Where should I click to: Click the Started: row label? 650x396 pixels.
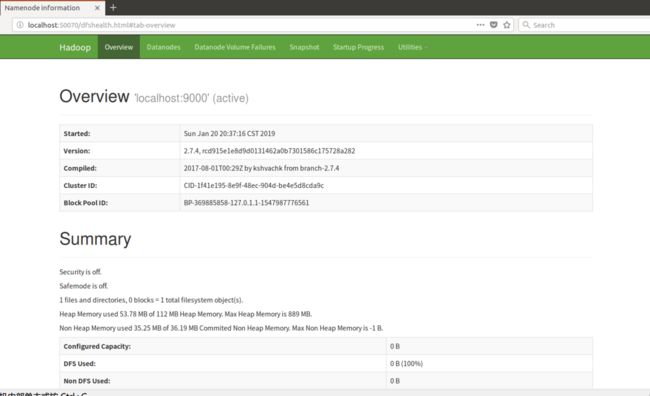click(77, 134)
